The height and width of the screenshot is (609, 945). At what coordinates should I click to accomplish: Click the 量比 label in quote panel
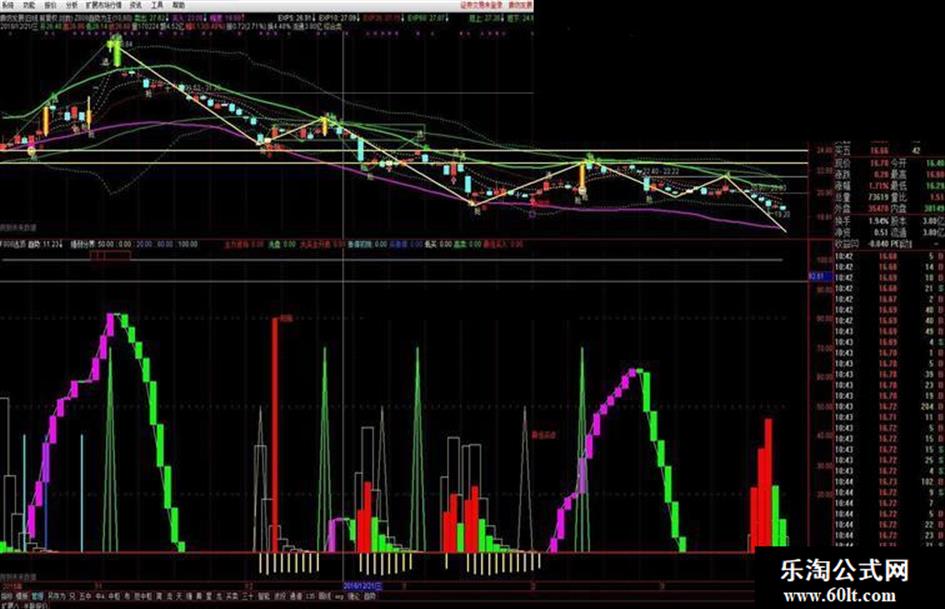[x=900, y=197]
